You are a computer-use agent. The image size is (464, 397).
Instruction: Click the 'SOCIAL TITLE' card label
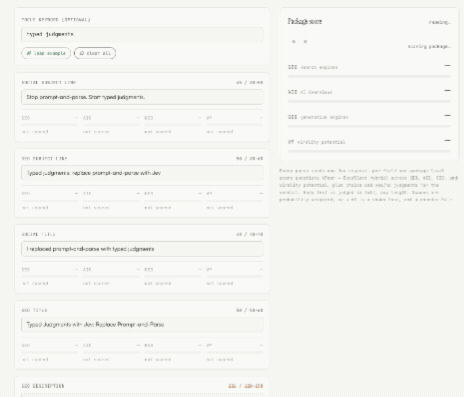click(x=39, y=234)
